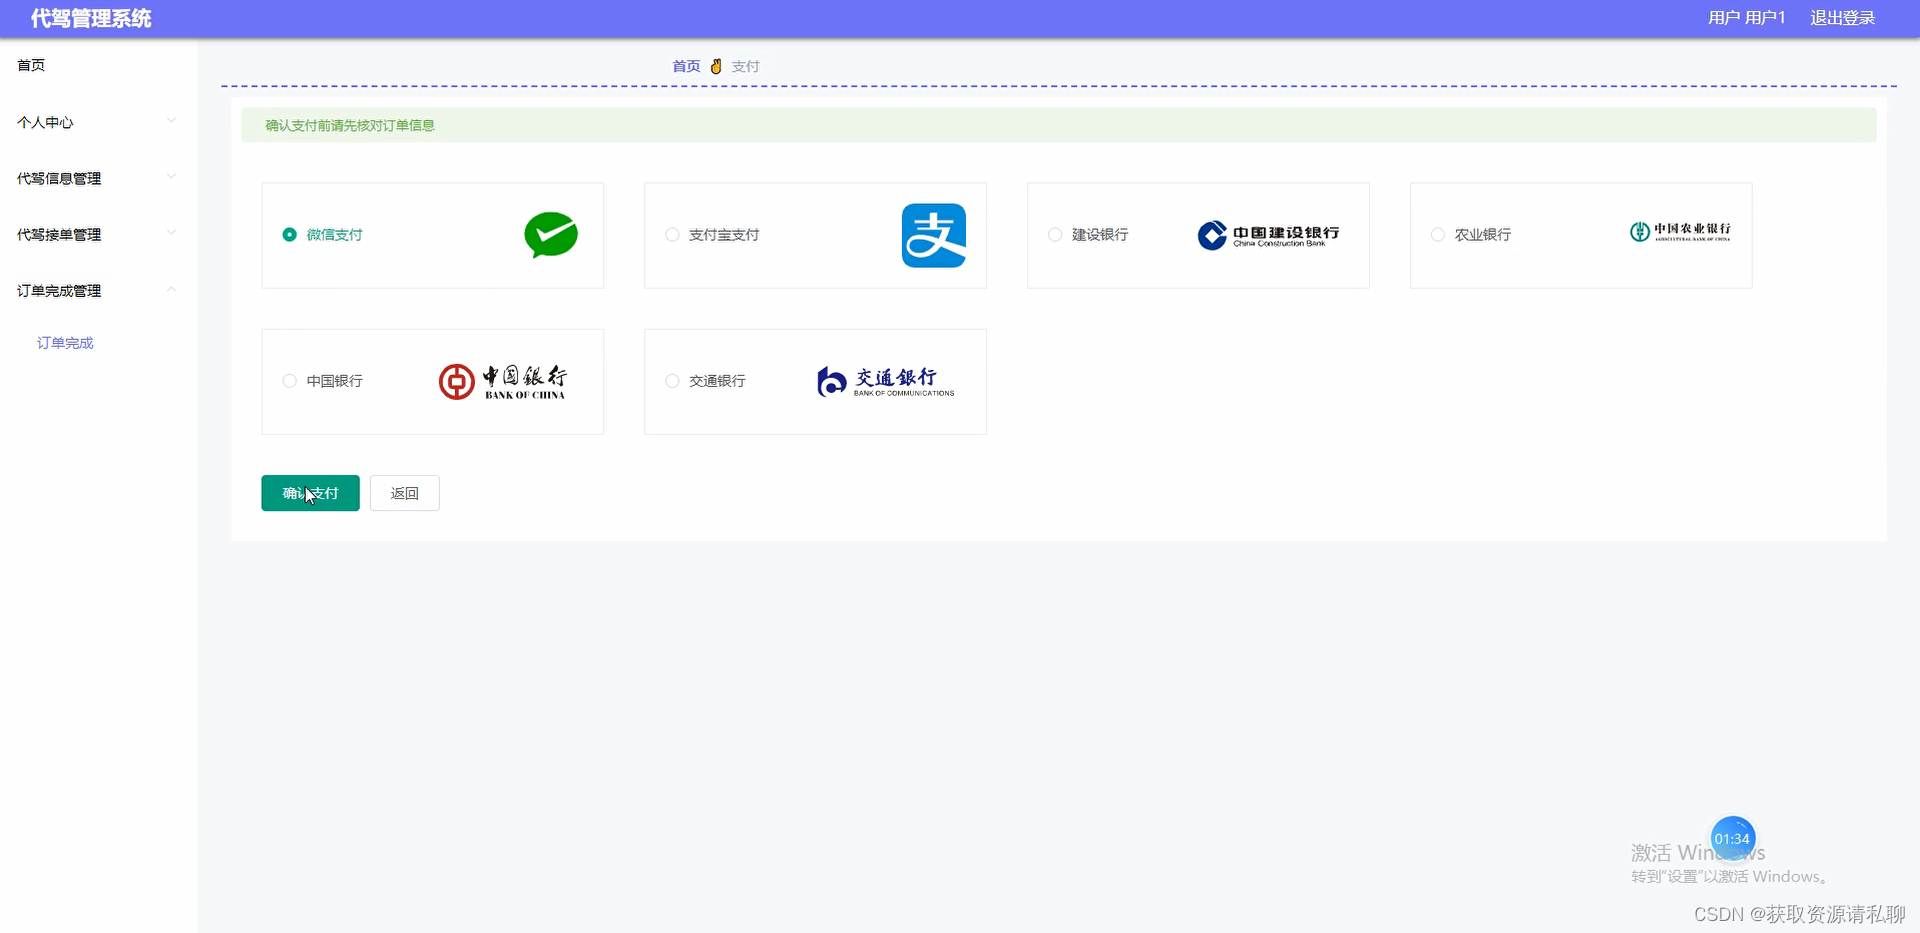Open 代驾接单管理 sidebar menu item
The image size is (1920, 933).
[x=98, y=234]
